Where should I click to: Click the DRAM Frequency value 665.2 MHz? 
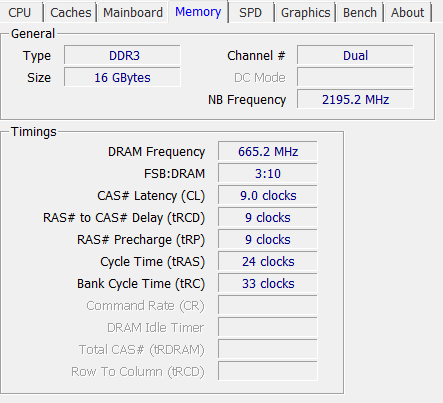click(x=268, y=151)
